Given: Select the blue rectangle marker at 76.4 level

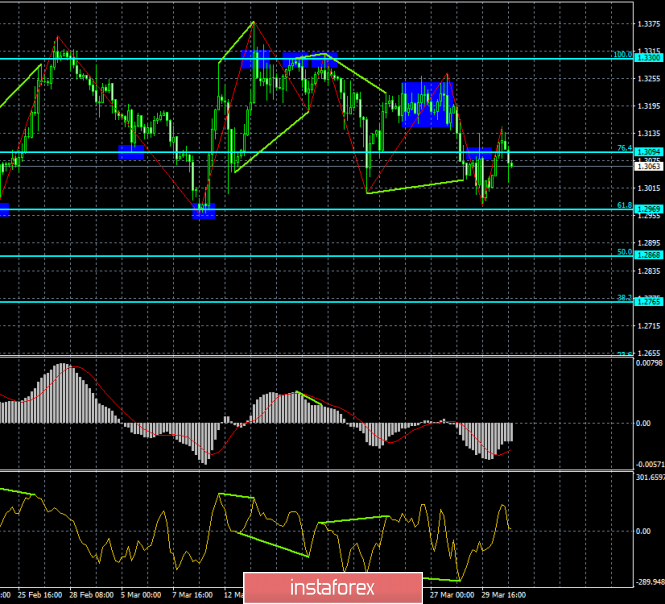Looking at the screenshot, I should (478, 153).
